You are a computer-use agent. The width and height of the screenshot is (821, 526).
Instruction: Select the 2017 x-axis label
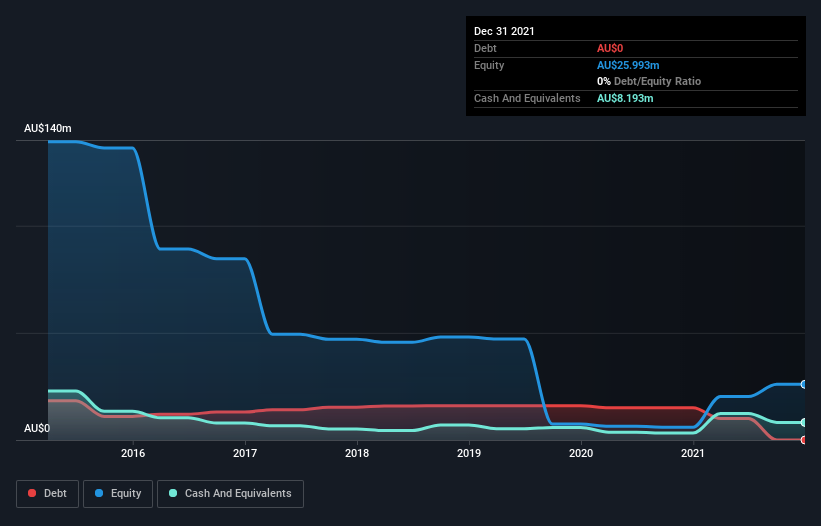pos(245,453)
